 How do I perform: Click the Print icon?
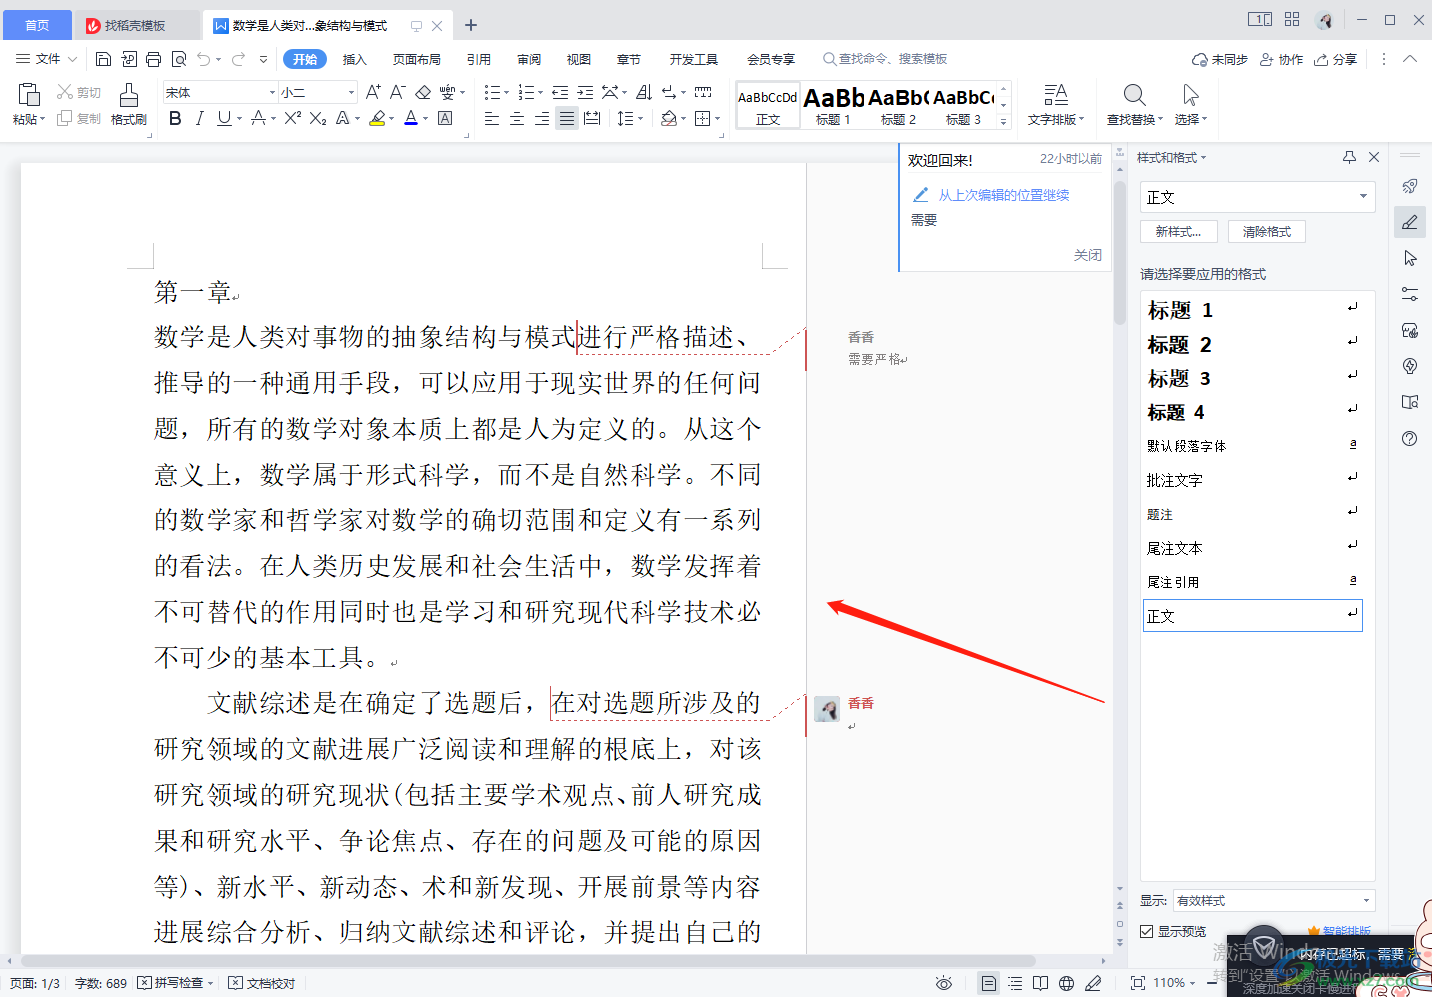[153, 59]
